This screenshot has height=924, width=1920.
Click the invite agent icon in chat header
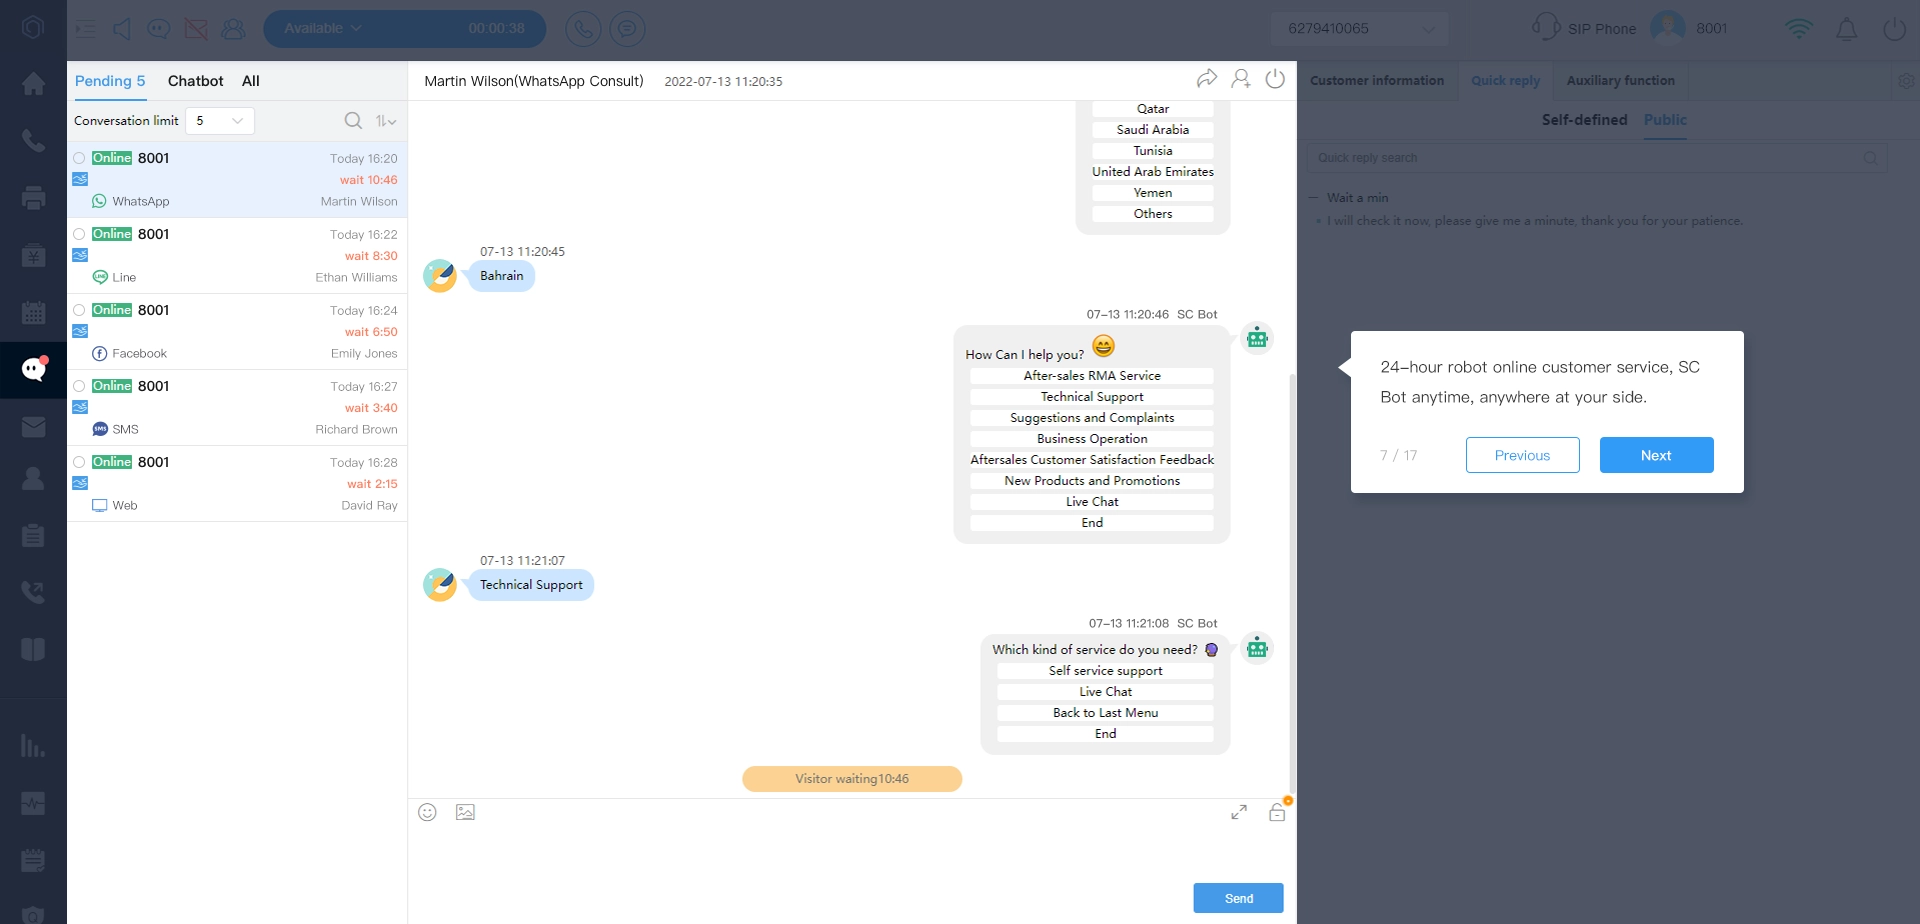click(1241, 79)
